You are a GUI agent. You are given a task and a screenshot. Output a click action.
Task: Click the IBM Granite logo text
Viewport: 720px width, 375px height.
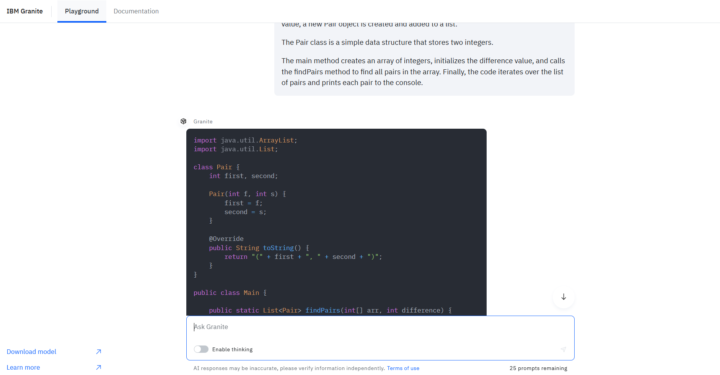coord(25,11)
